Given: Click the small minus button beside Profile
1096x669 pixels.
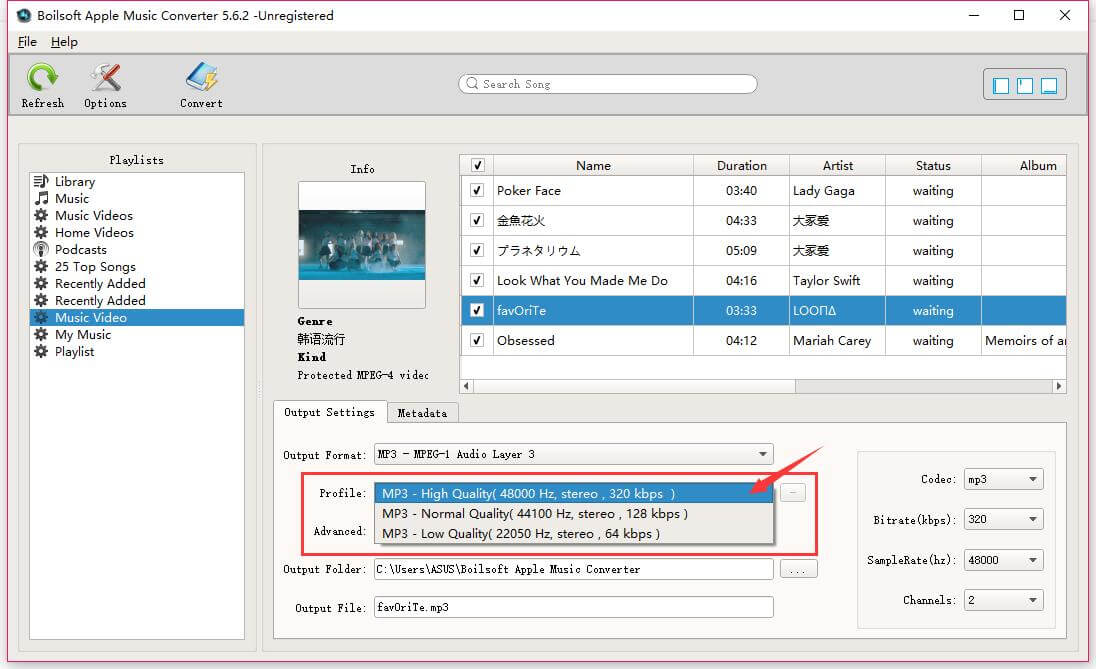Looking at the screenshot, I should tap(793, 493).
